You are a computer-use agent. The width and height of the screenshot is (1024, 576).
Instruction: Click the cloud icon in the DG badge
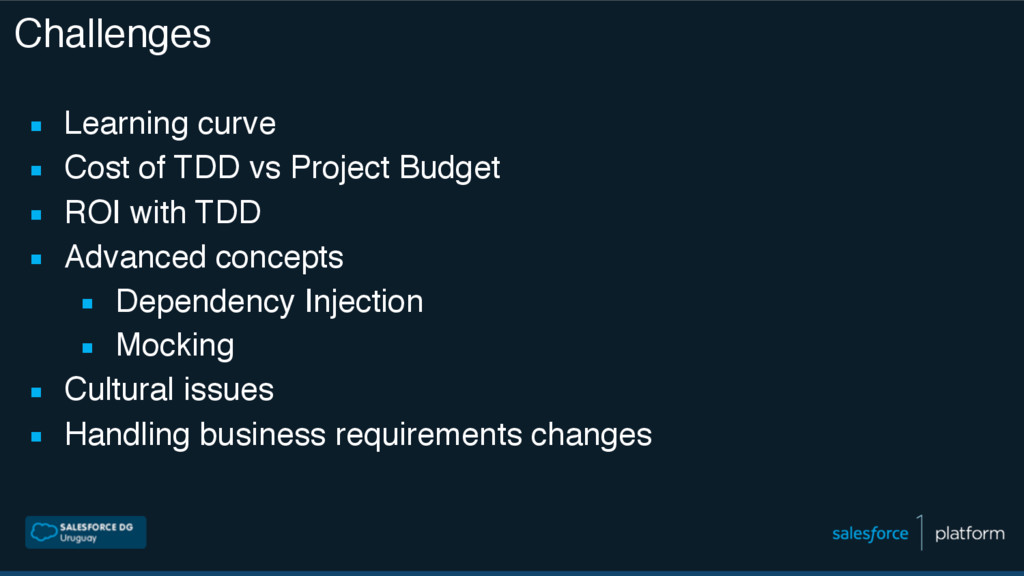pos(44,532)
